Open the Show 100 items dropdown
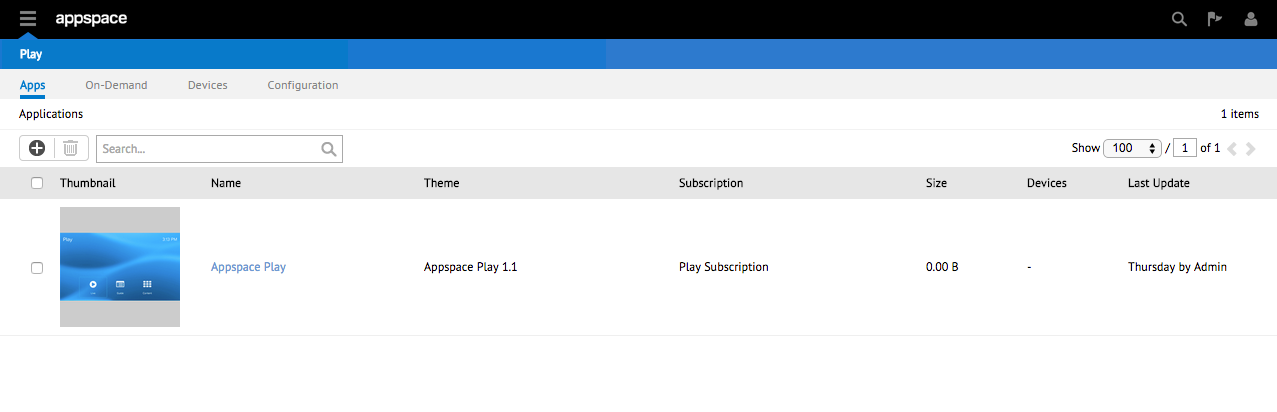This screenshot has height=412, width=1277. pyautogui.click(x=1131, y=148)
